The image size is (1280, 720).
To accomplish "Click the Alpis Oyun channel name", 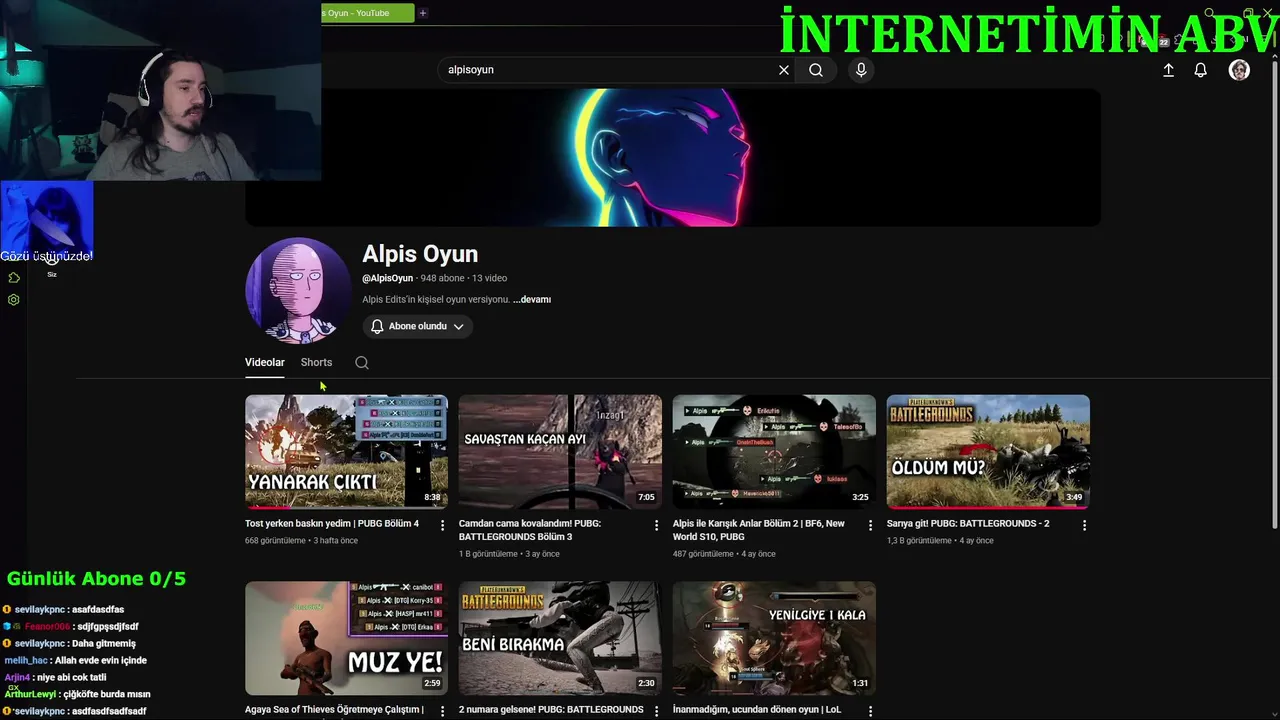I will pyautogui.click(x=420, y=254).
